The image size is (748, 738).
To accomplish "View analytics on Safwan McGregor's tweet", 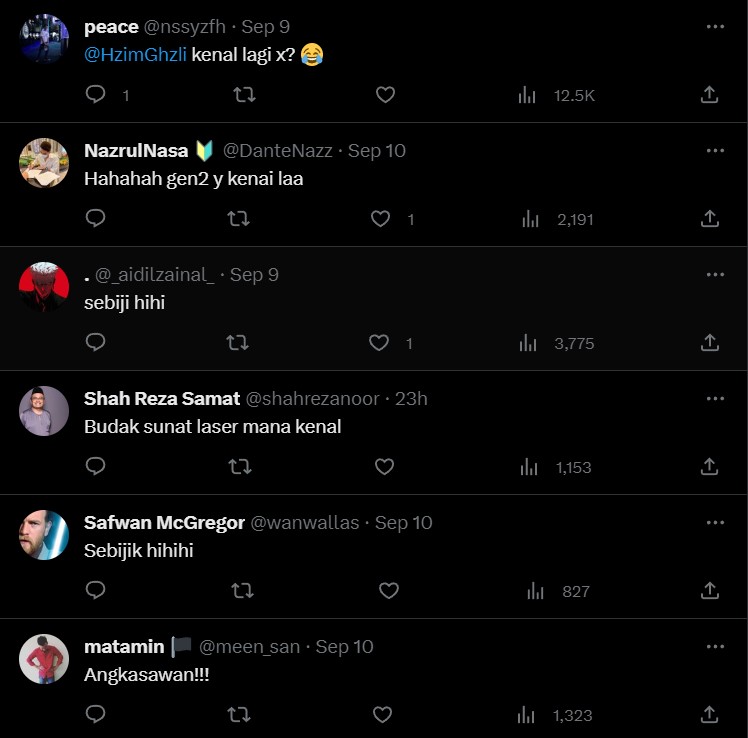I will tap(535, 591).
